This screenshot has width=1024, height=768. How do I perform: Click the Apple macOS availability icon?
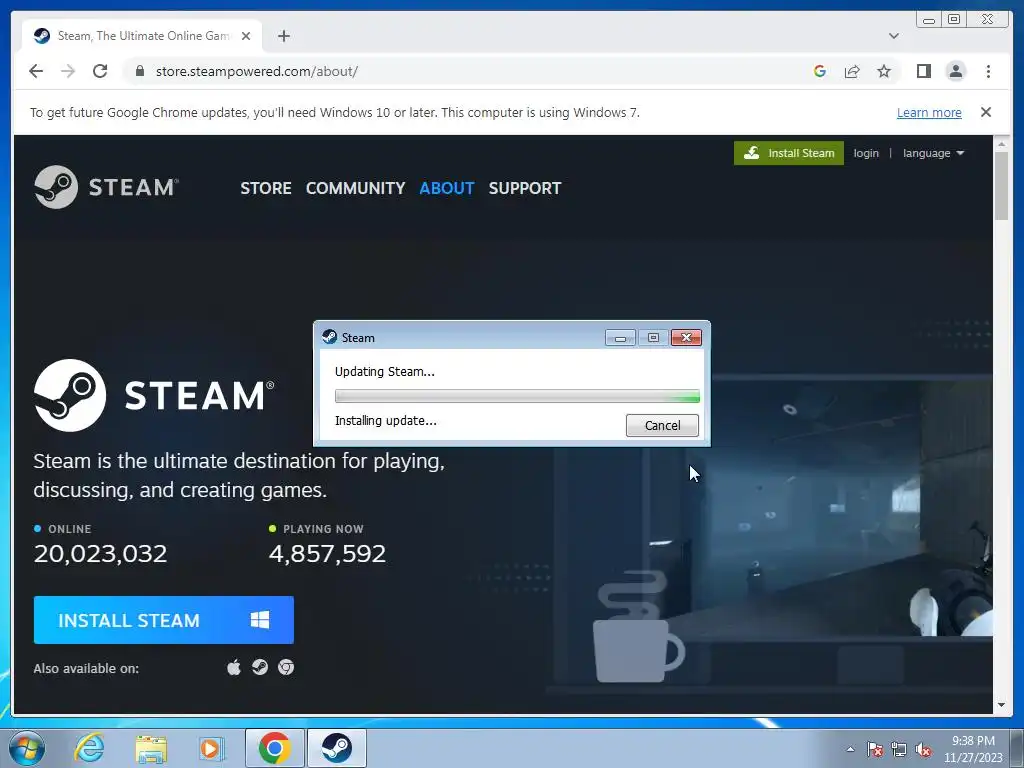234,667
